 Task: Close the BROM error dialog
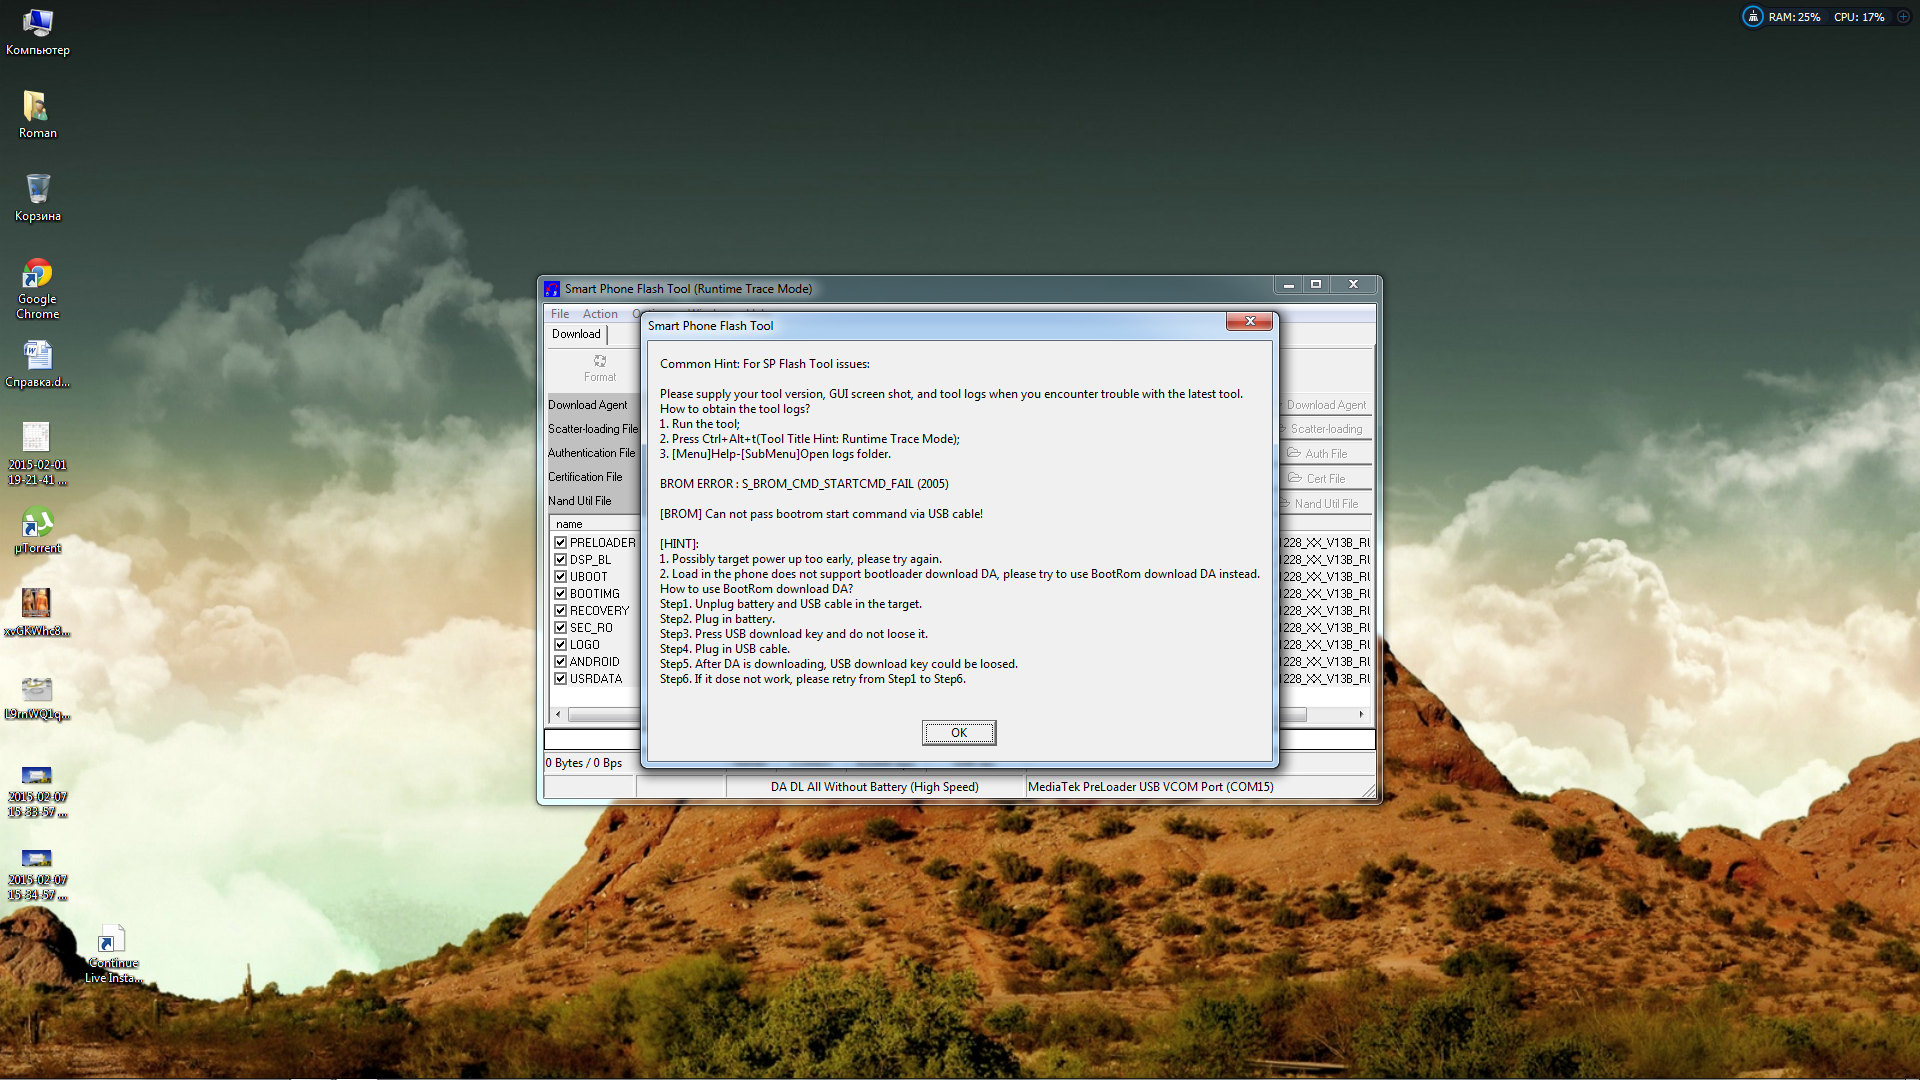click(x=1249, y=321)
